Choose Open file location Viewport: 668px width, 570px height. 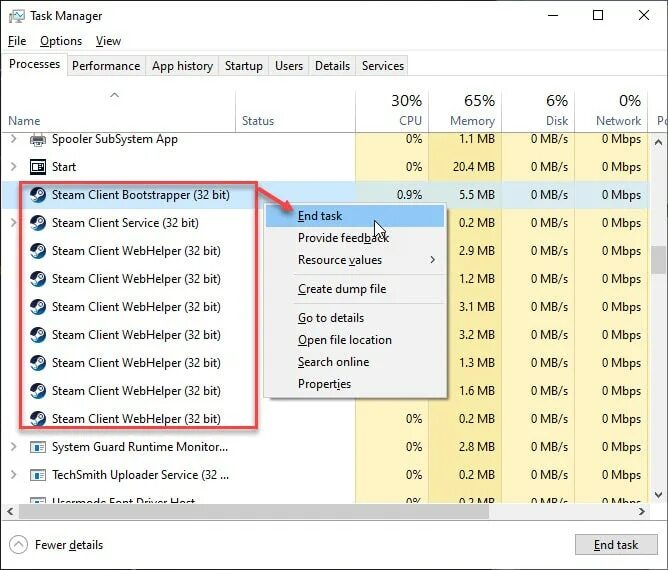pos(355,340)
